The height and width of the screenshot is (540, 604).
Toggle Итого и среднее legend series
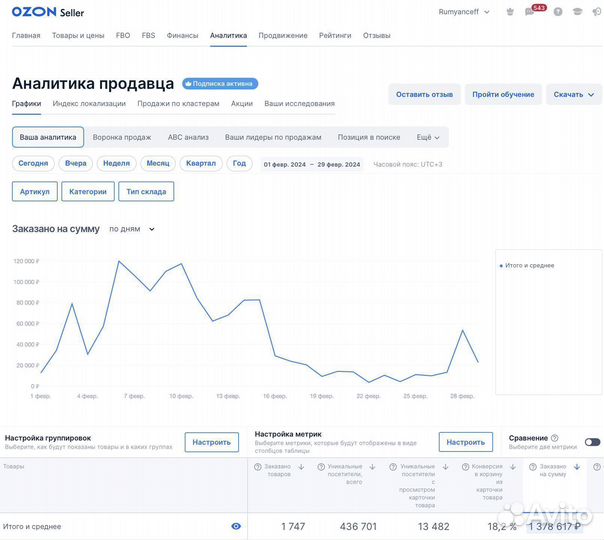[527, 265]
